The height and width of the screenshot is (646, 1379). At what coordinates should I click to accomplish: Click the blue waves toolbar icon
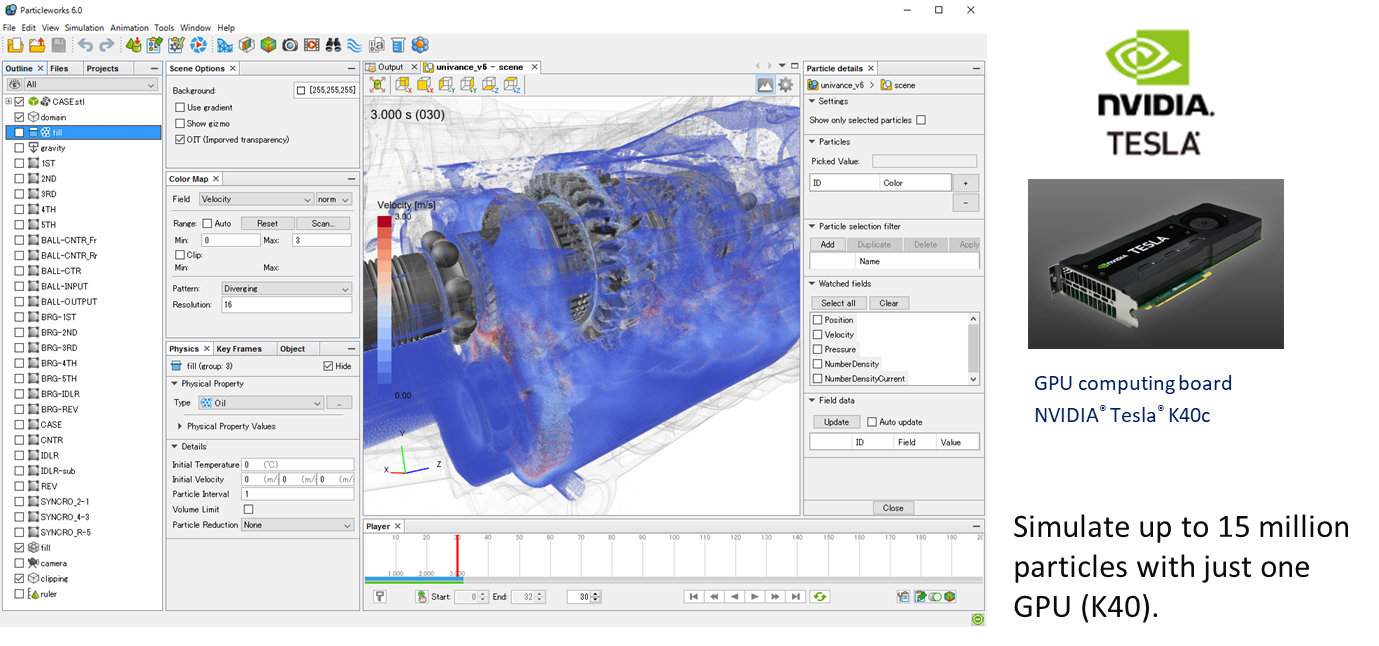click(x=355, y=45)
